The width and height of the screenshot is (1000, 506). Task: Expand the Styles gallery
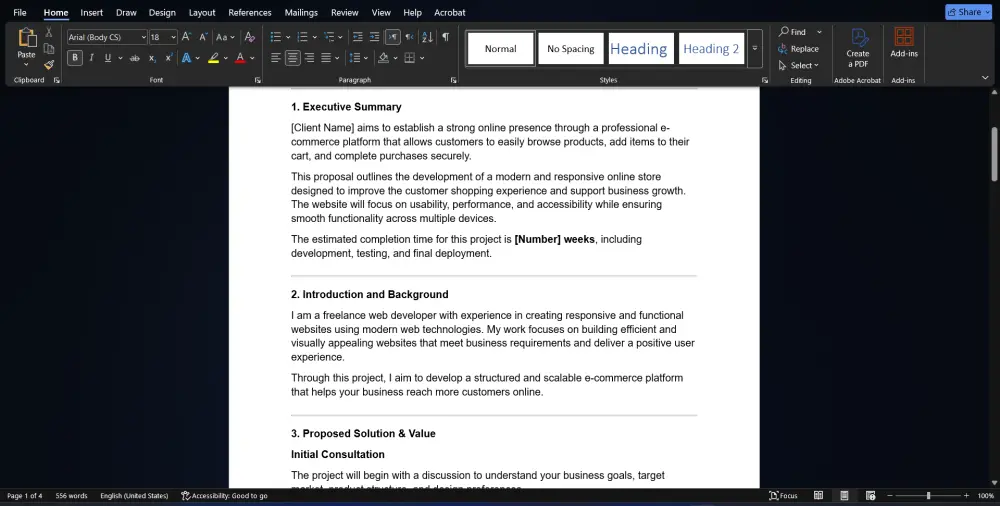(x=754, y=48)
